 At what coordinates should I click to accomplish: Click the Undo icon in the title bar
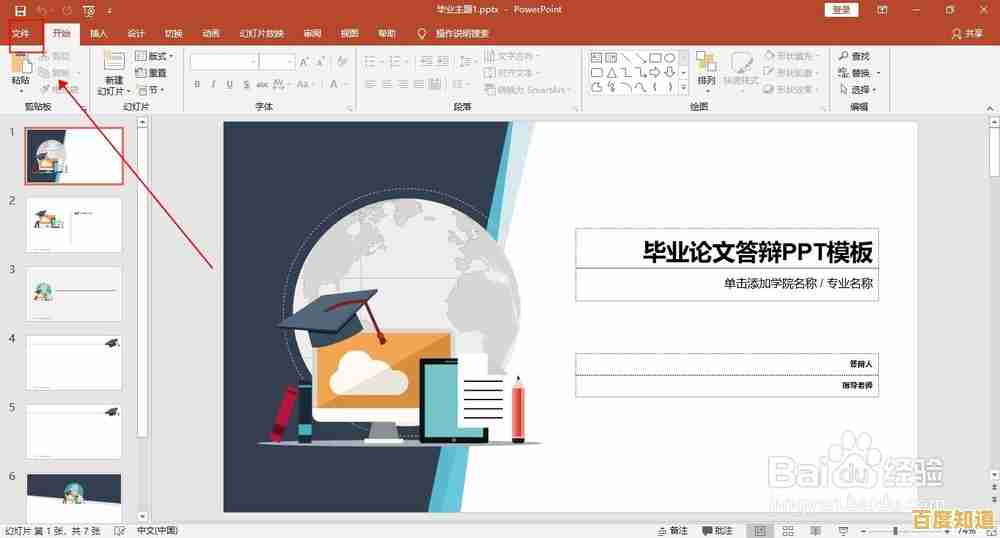tap(42, 10)
